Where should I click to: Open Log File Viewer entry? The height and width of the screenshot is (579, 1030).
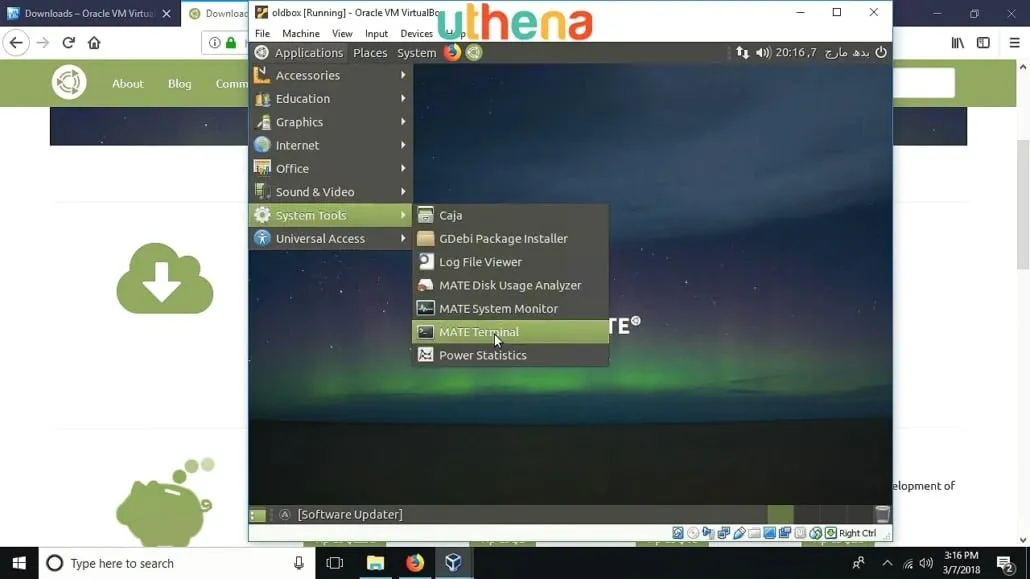[510, 262]
